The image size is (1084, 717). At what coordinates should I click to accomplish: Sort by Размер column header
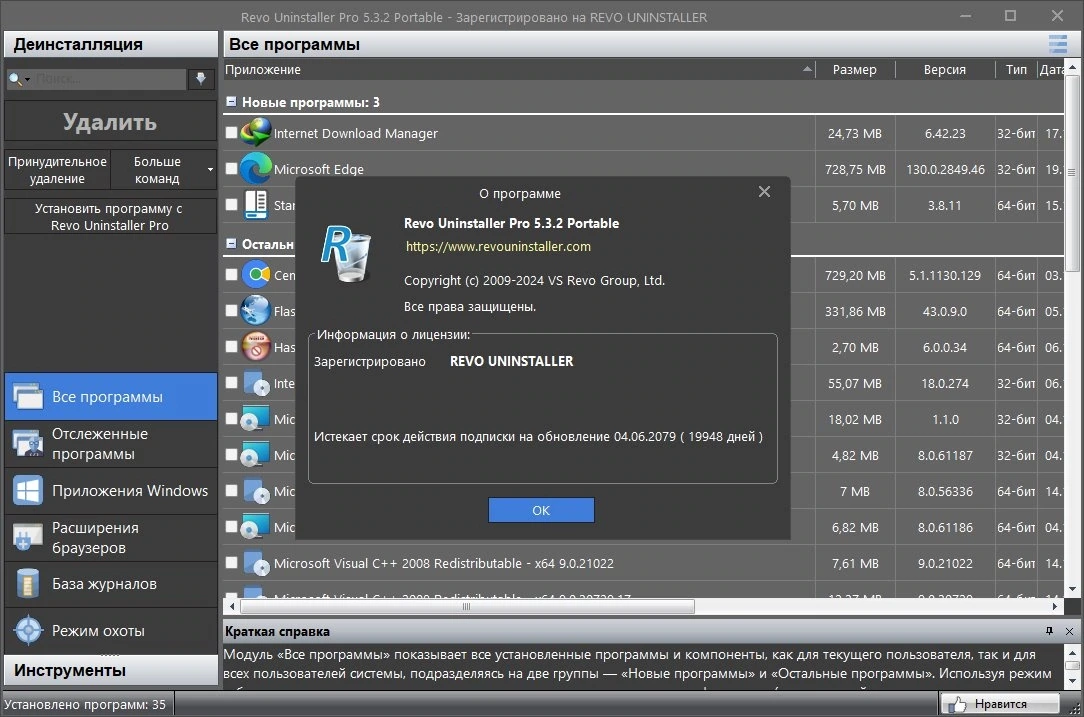click(855, 69)
